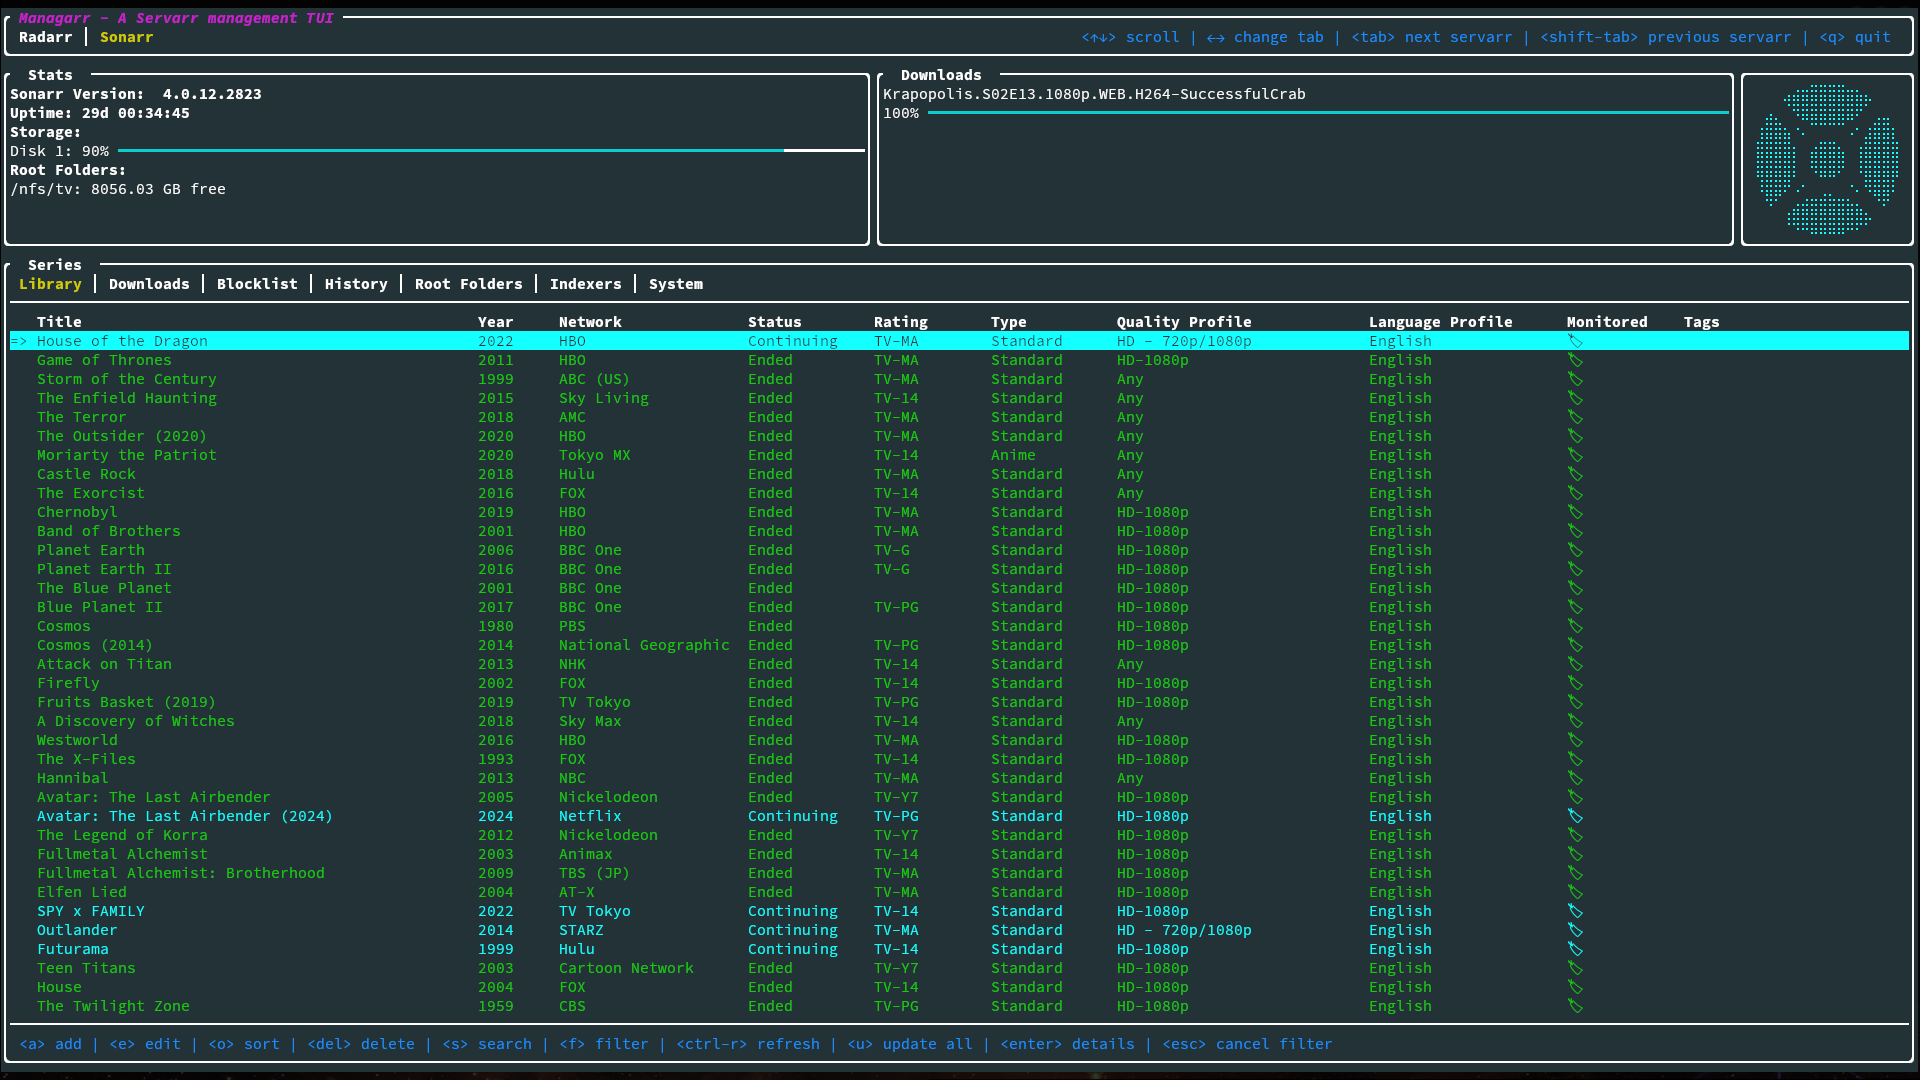This screenshot has width=1920, height=1080.
Task: Activate '<f> filter' command
Action: point(604,1043)
